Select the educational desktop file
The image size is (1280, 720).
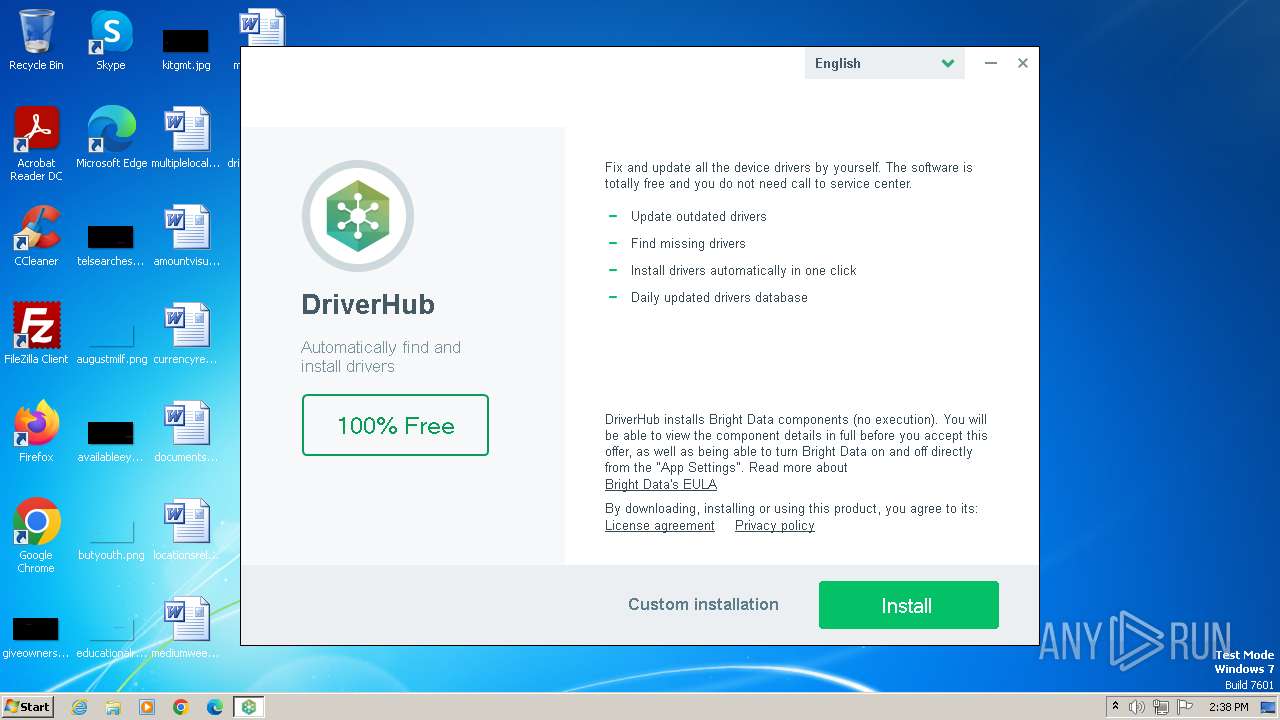point(111,636)
